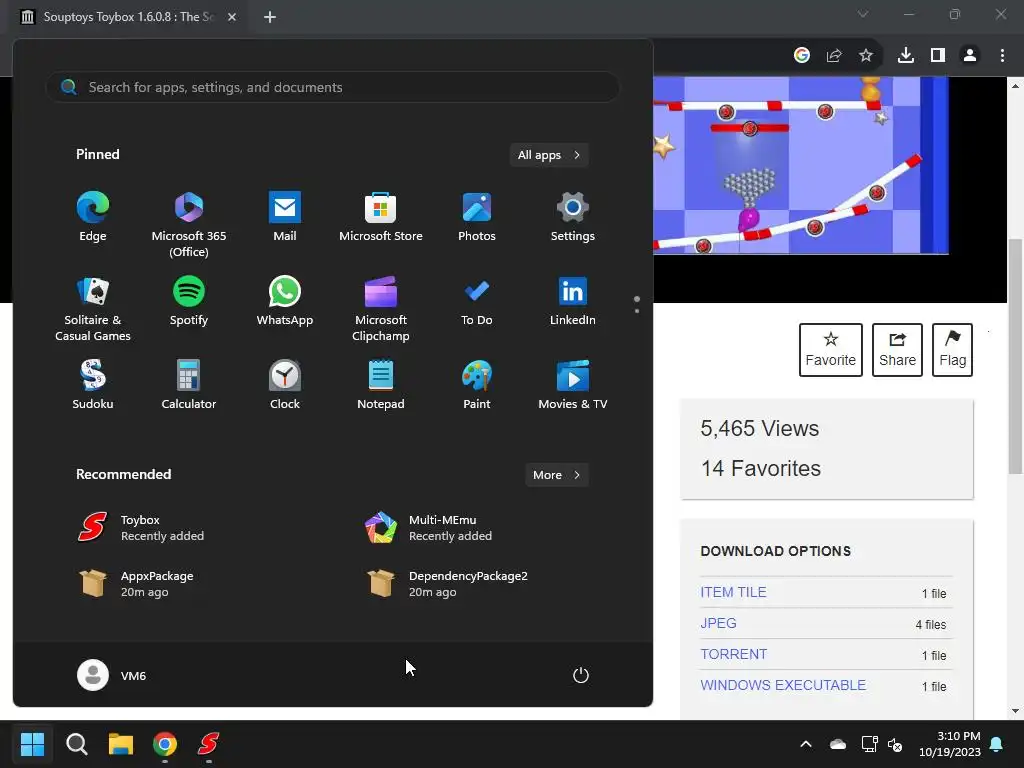Open the JPEG download option
The width and height of the screenshot is (1024, 768).
(x=718, y=623)
